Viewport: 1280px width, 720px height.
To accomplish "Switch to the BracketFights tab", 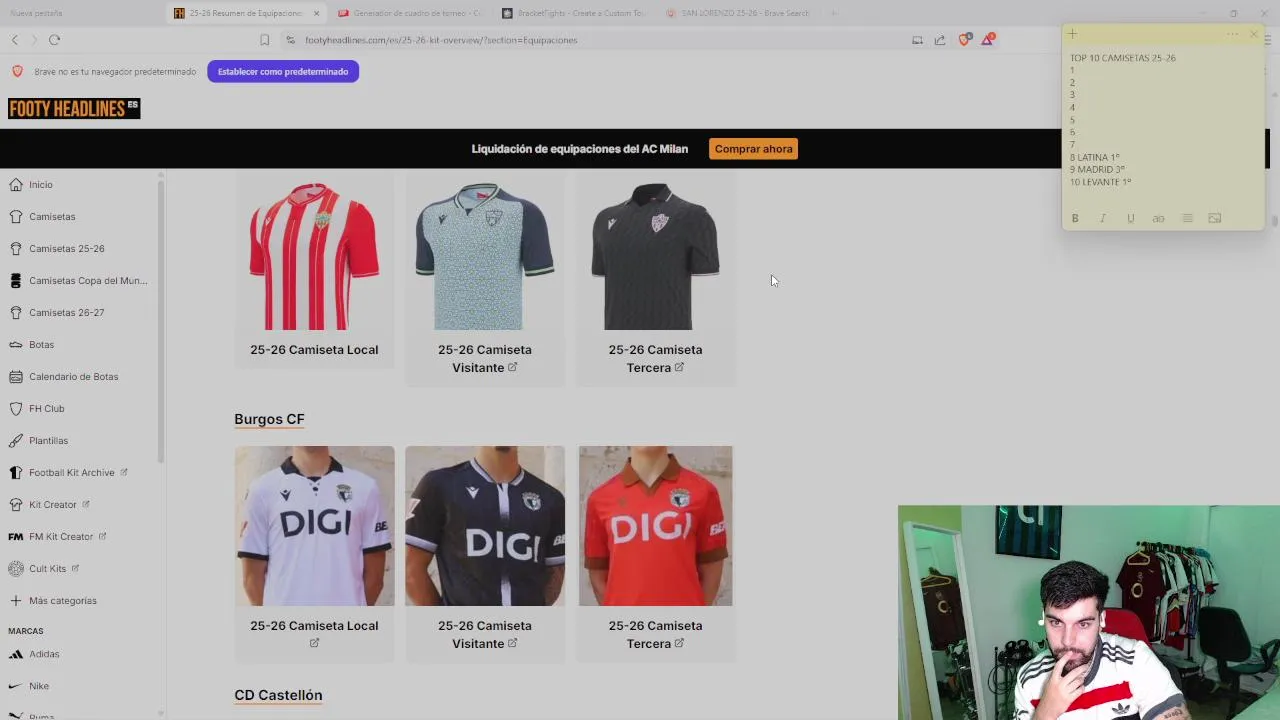I will click(x=573, y=13).
